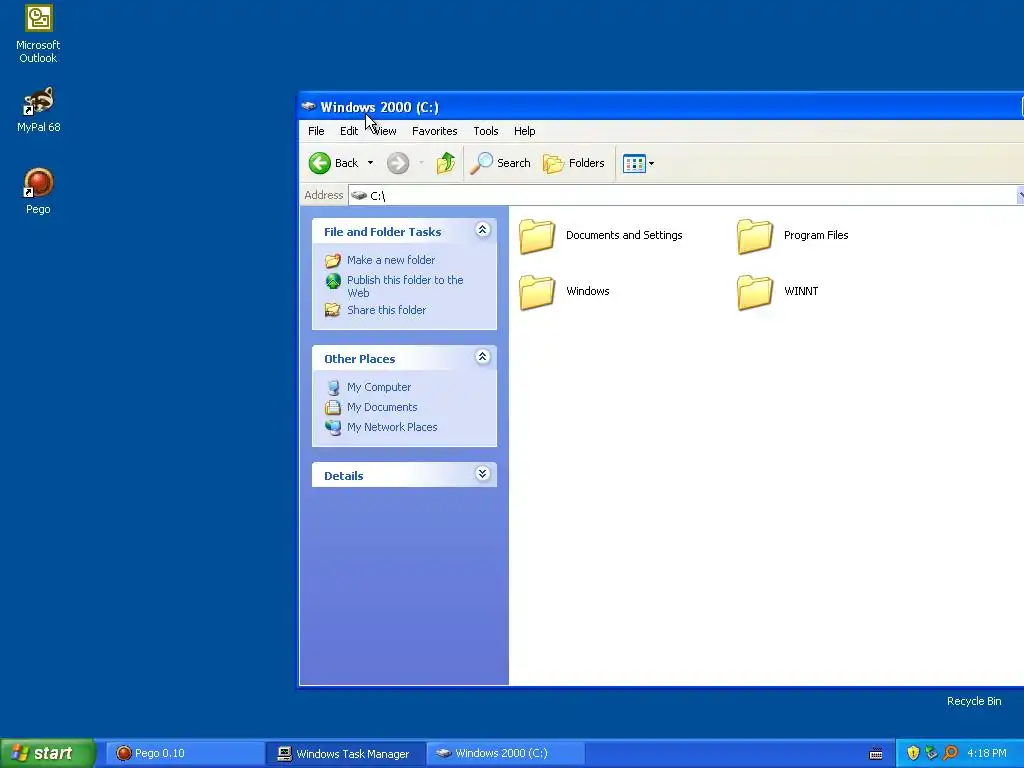Click the drive icon in address bar
1024x768 pixels.
point(359,195)
